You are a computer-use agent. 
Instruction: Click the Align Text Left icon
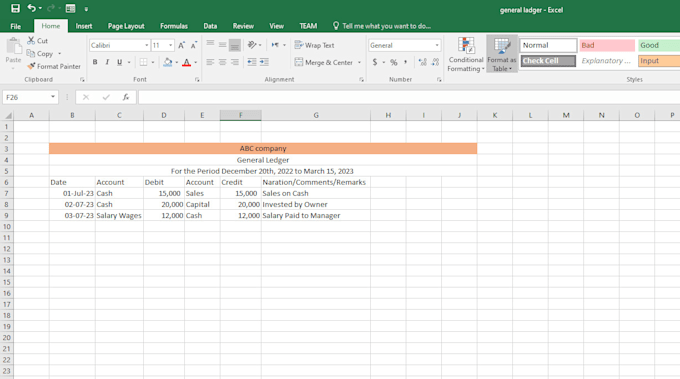(x=210, y=62)
